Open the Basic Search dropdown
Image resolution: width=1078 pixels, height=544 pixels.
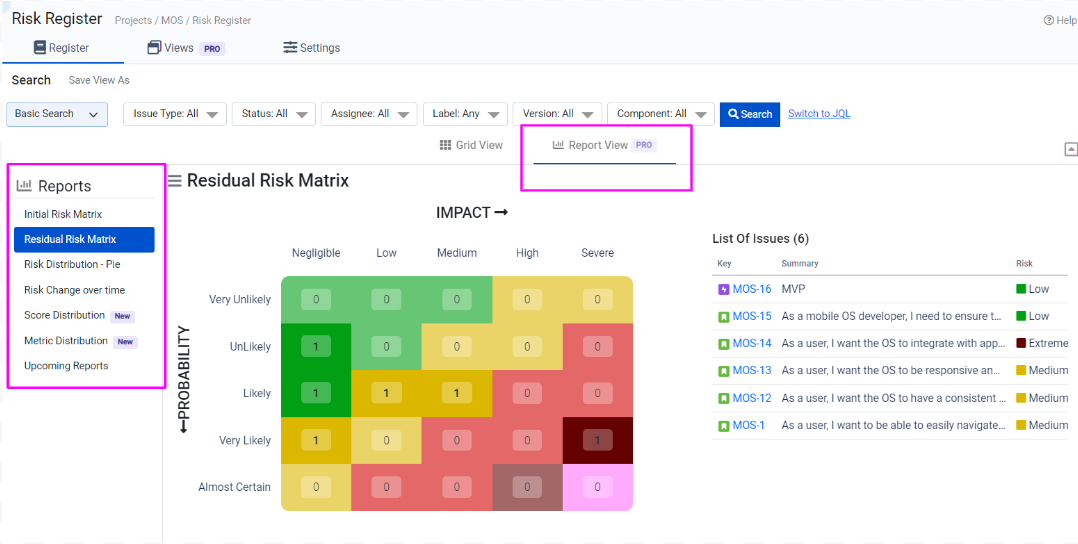coord(57,114)
